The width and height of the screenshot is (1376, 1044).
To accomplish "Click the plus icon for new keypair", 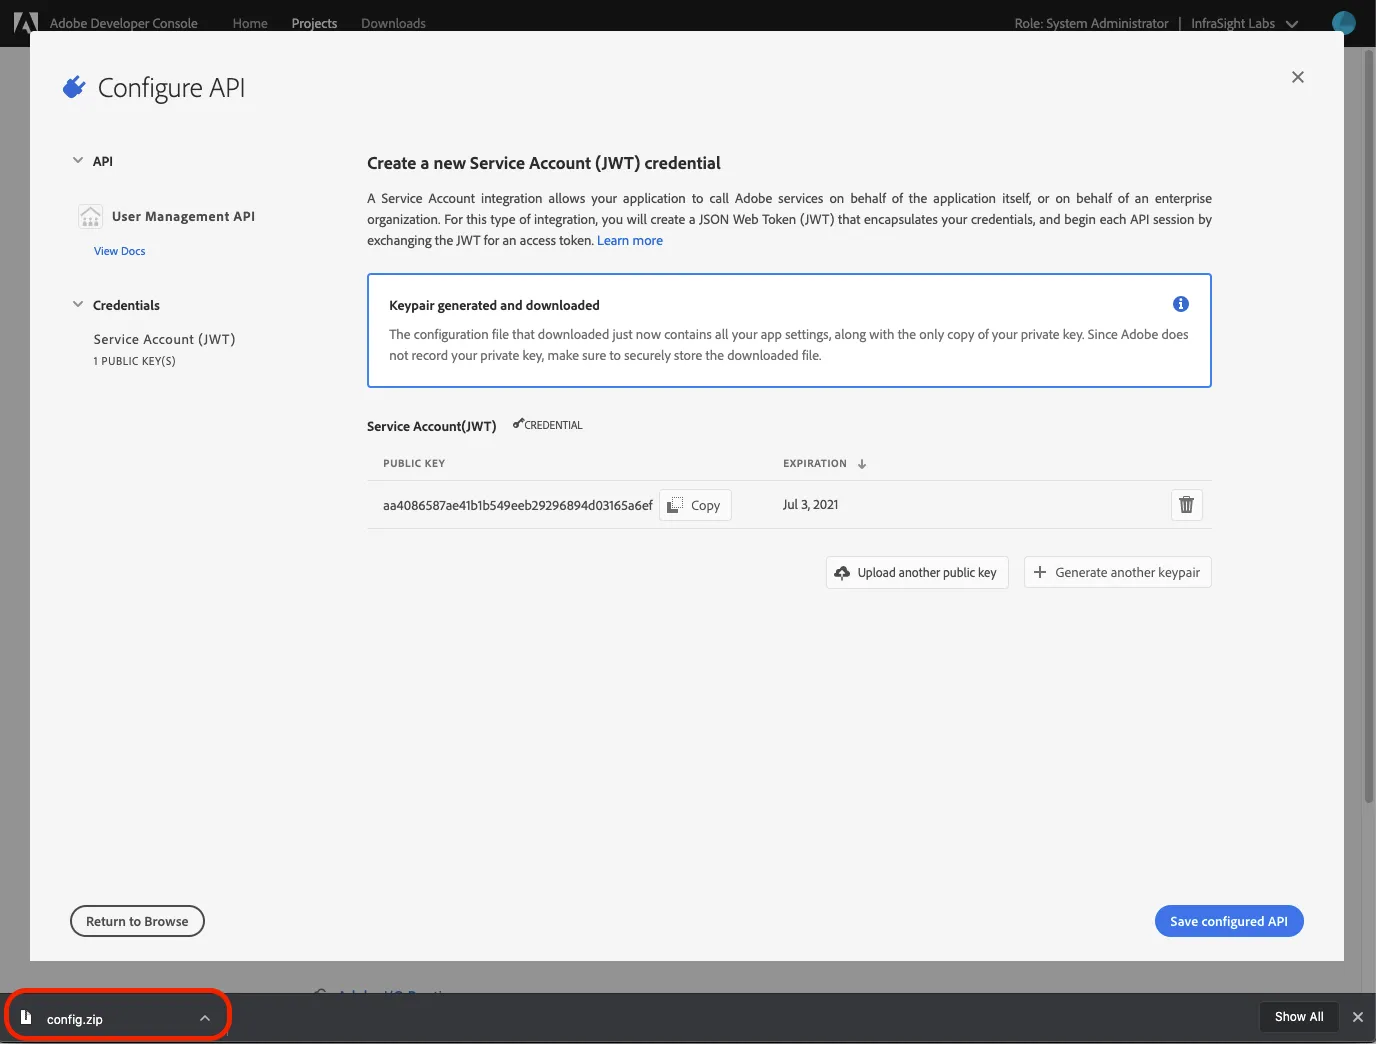I will click(x=1040, y=572).
